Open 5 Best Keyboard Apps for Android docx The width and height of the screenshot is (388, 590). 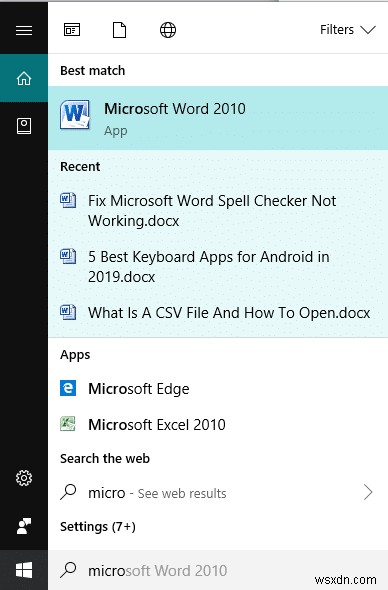[218, 267]
